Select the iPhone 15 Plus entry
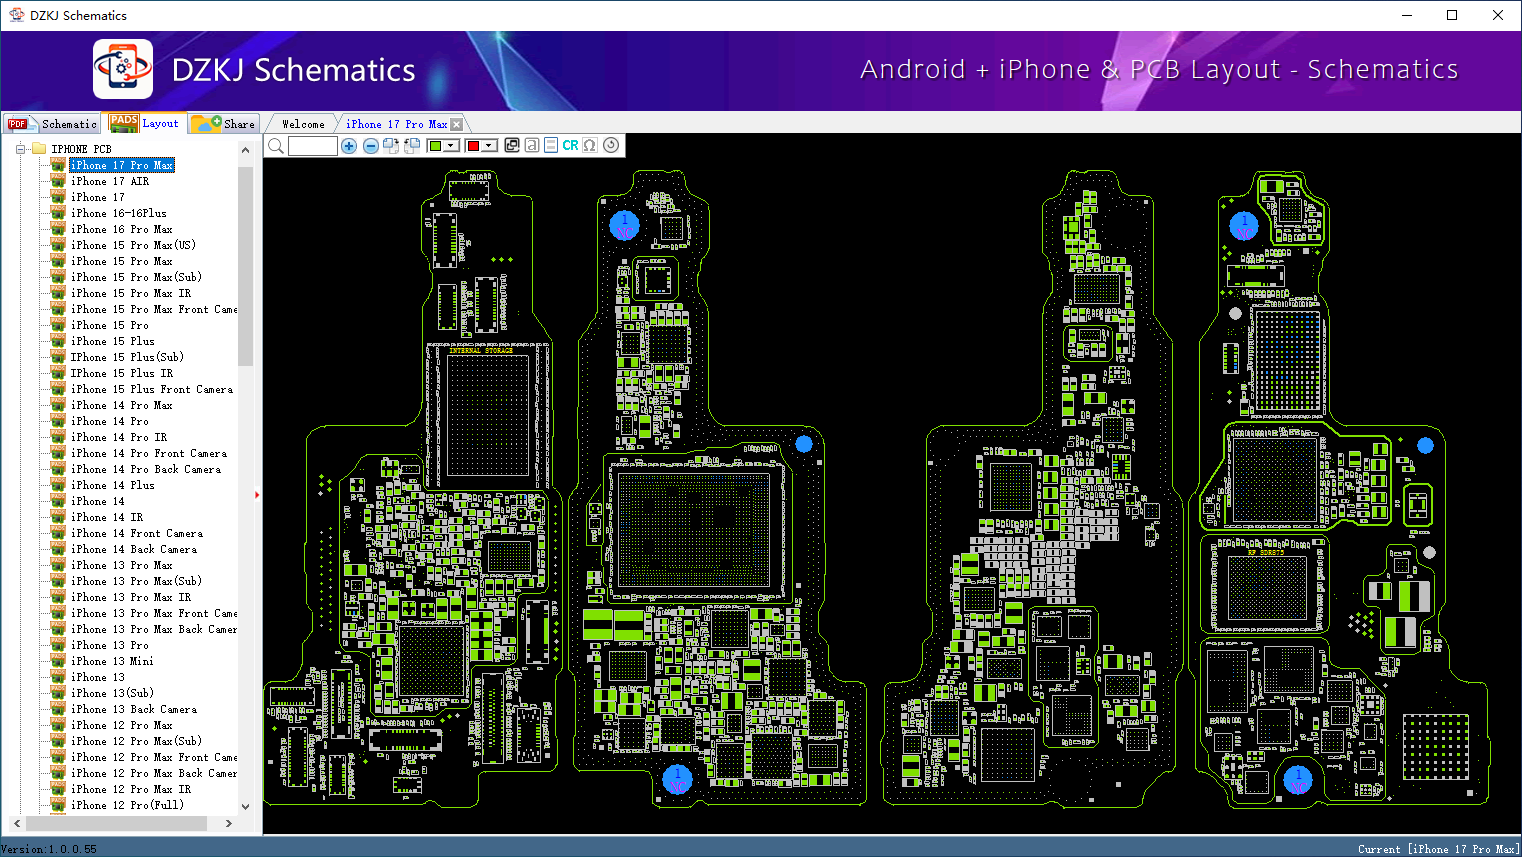The image size is (1522, 857). 113,341
